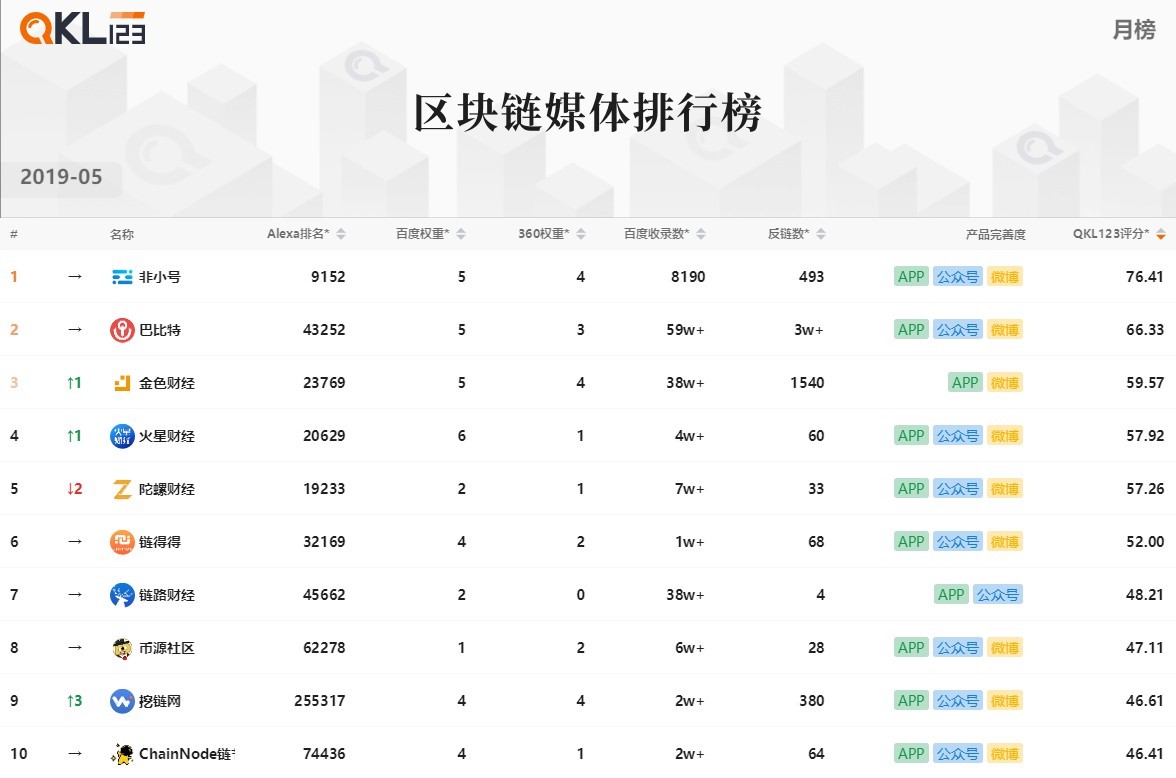The height and width of the screenshot is (778, 1176).
Task: Click the 链得得 logo icon
Action: (122, 542)
